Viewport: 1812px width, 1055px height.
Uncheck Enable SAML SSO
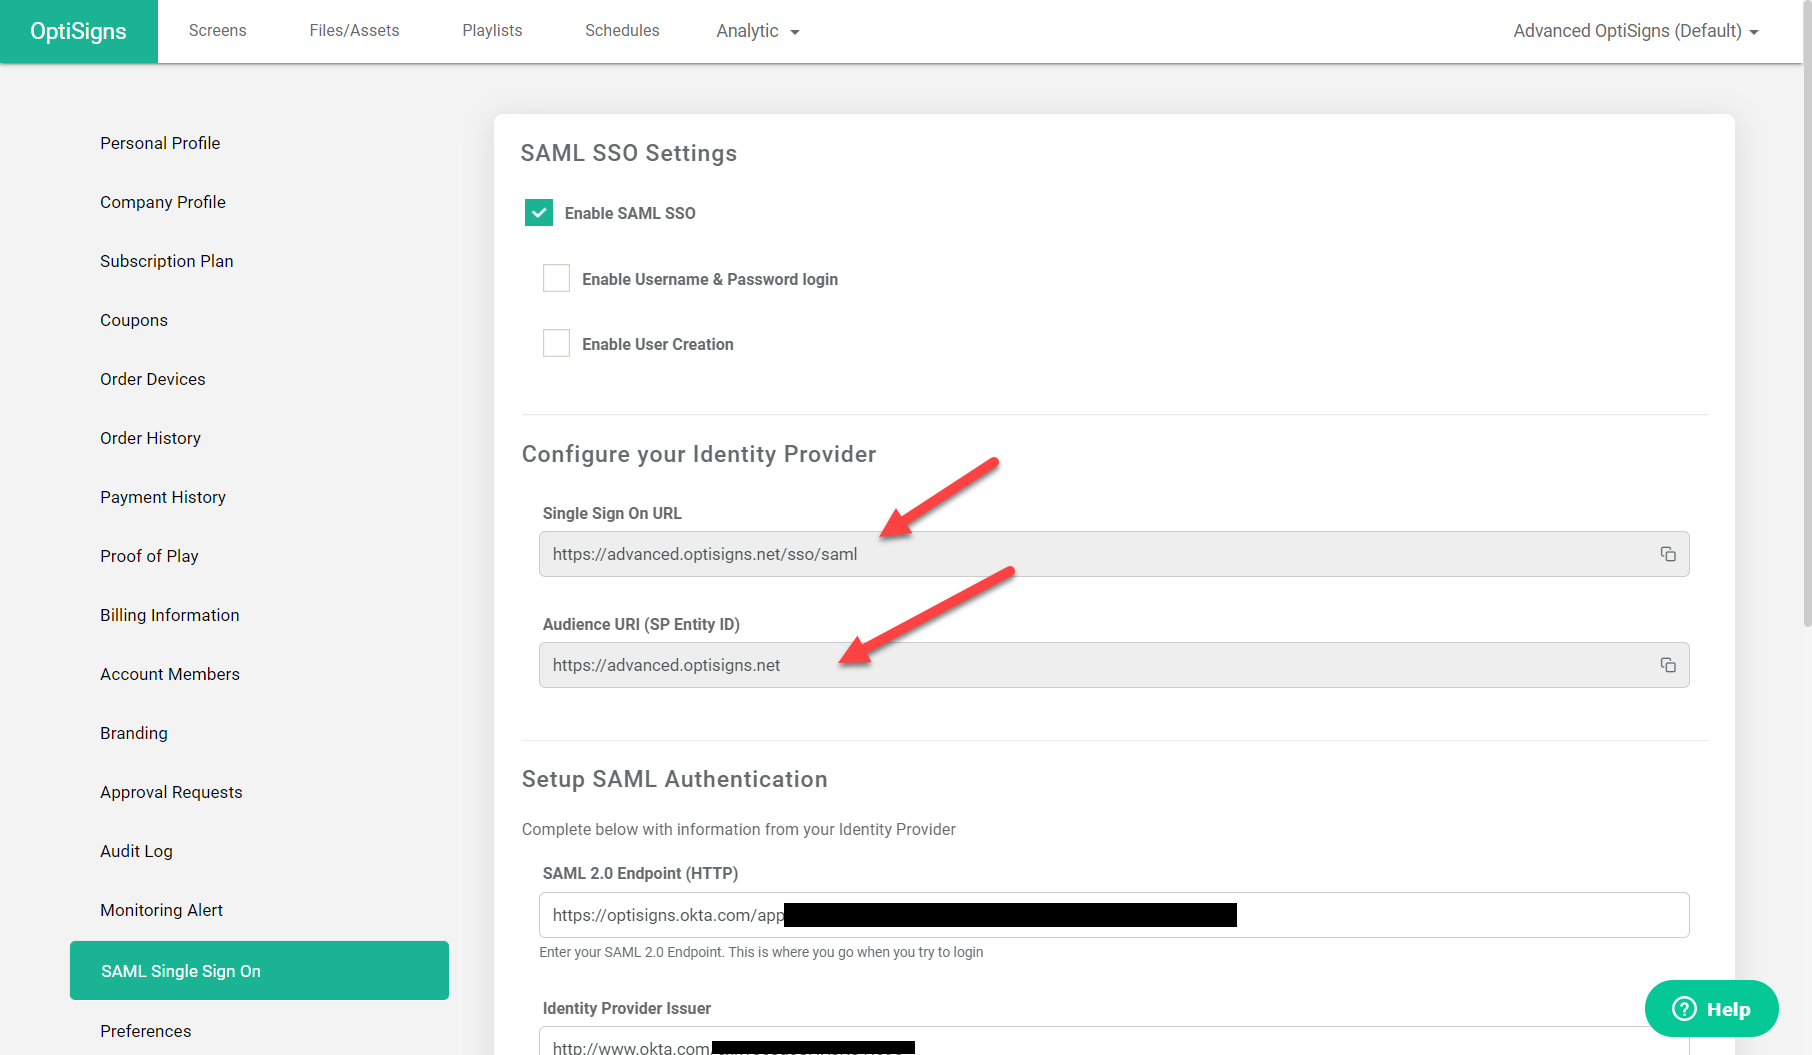pos(538,212)
